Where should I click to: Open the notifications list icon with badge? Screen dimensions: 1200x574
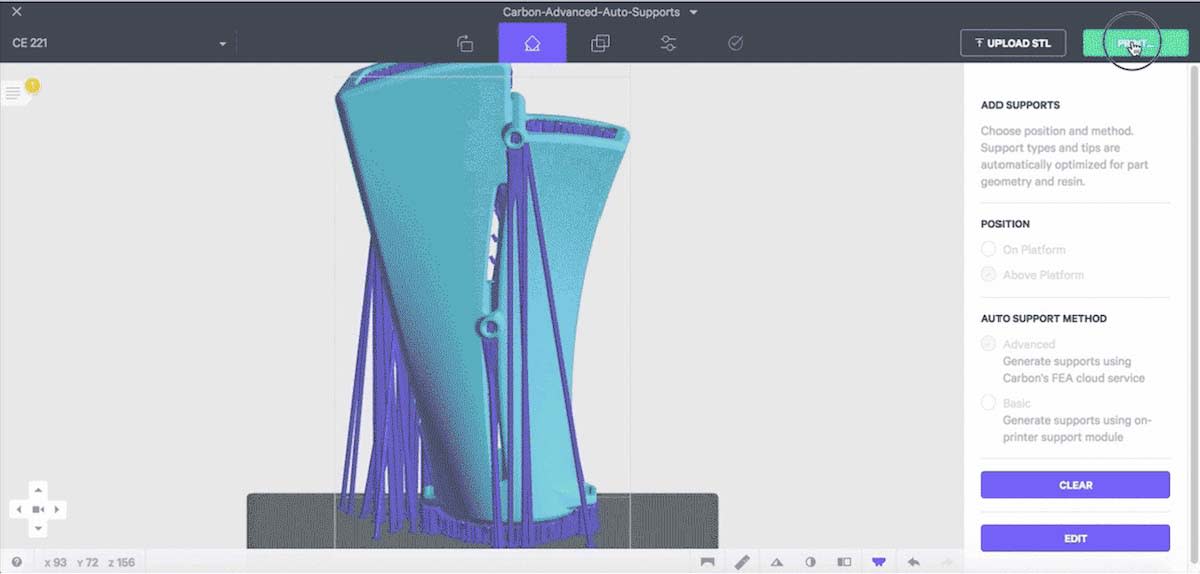click(x=13, y=93)
